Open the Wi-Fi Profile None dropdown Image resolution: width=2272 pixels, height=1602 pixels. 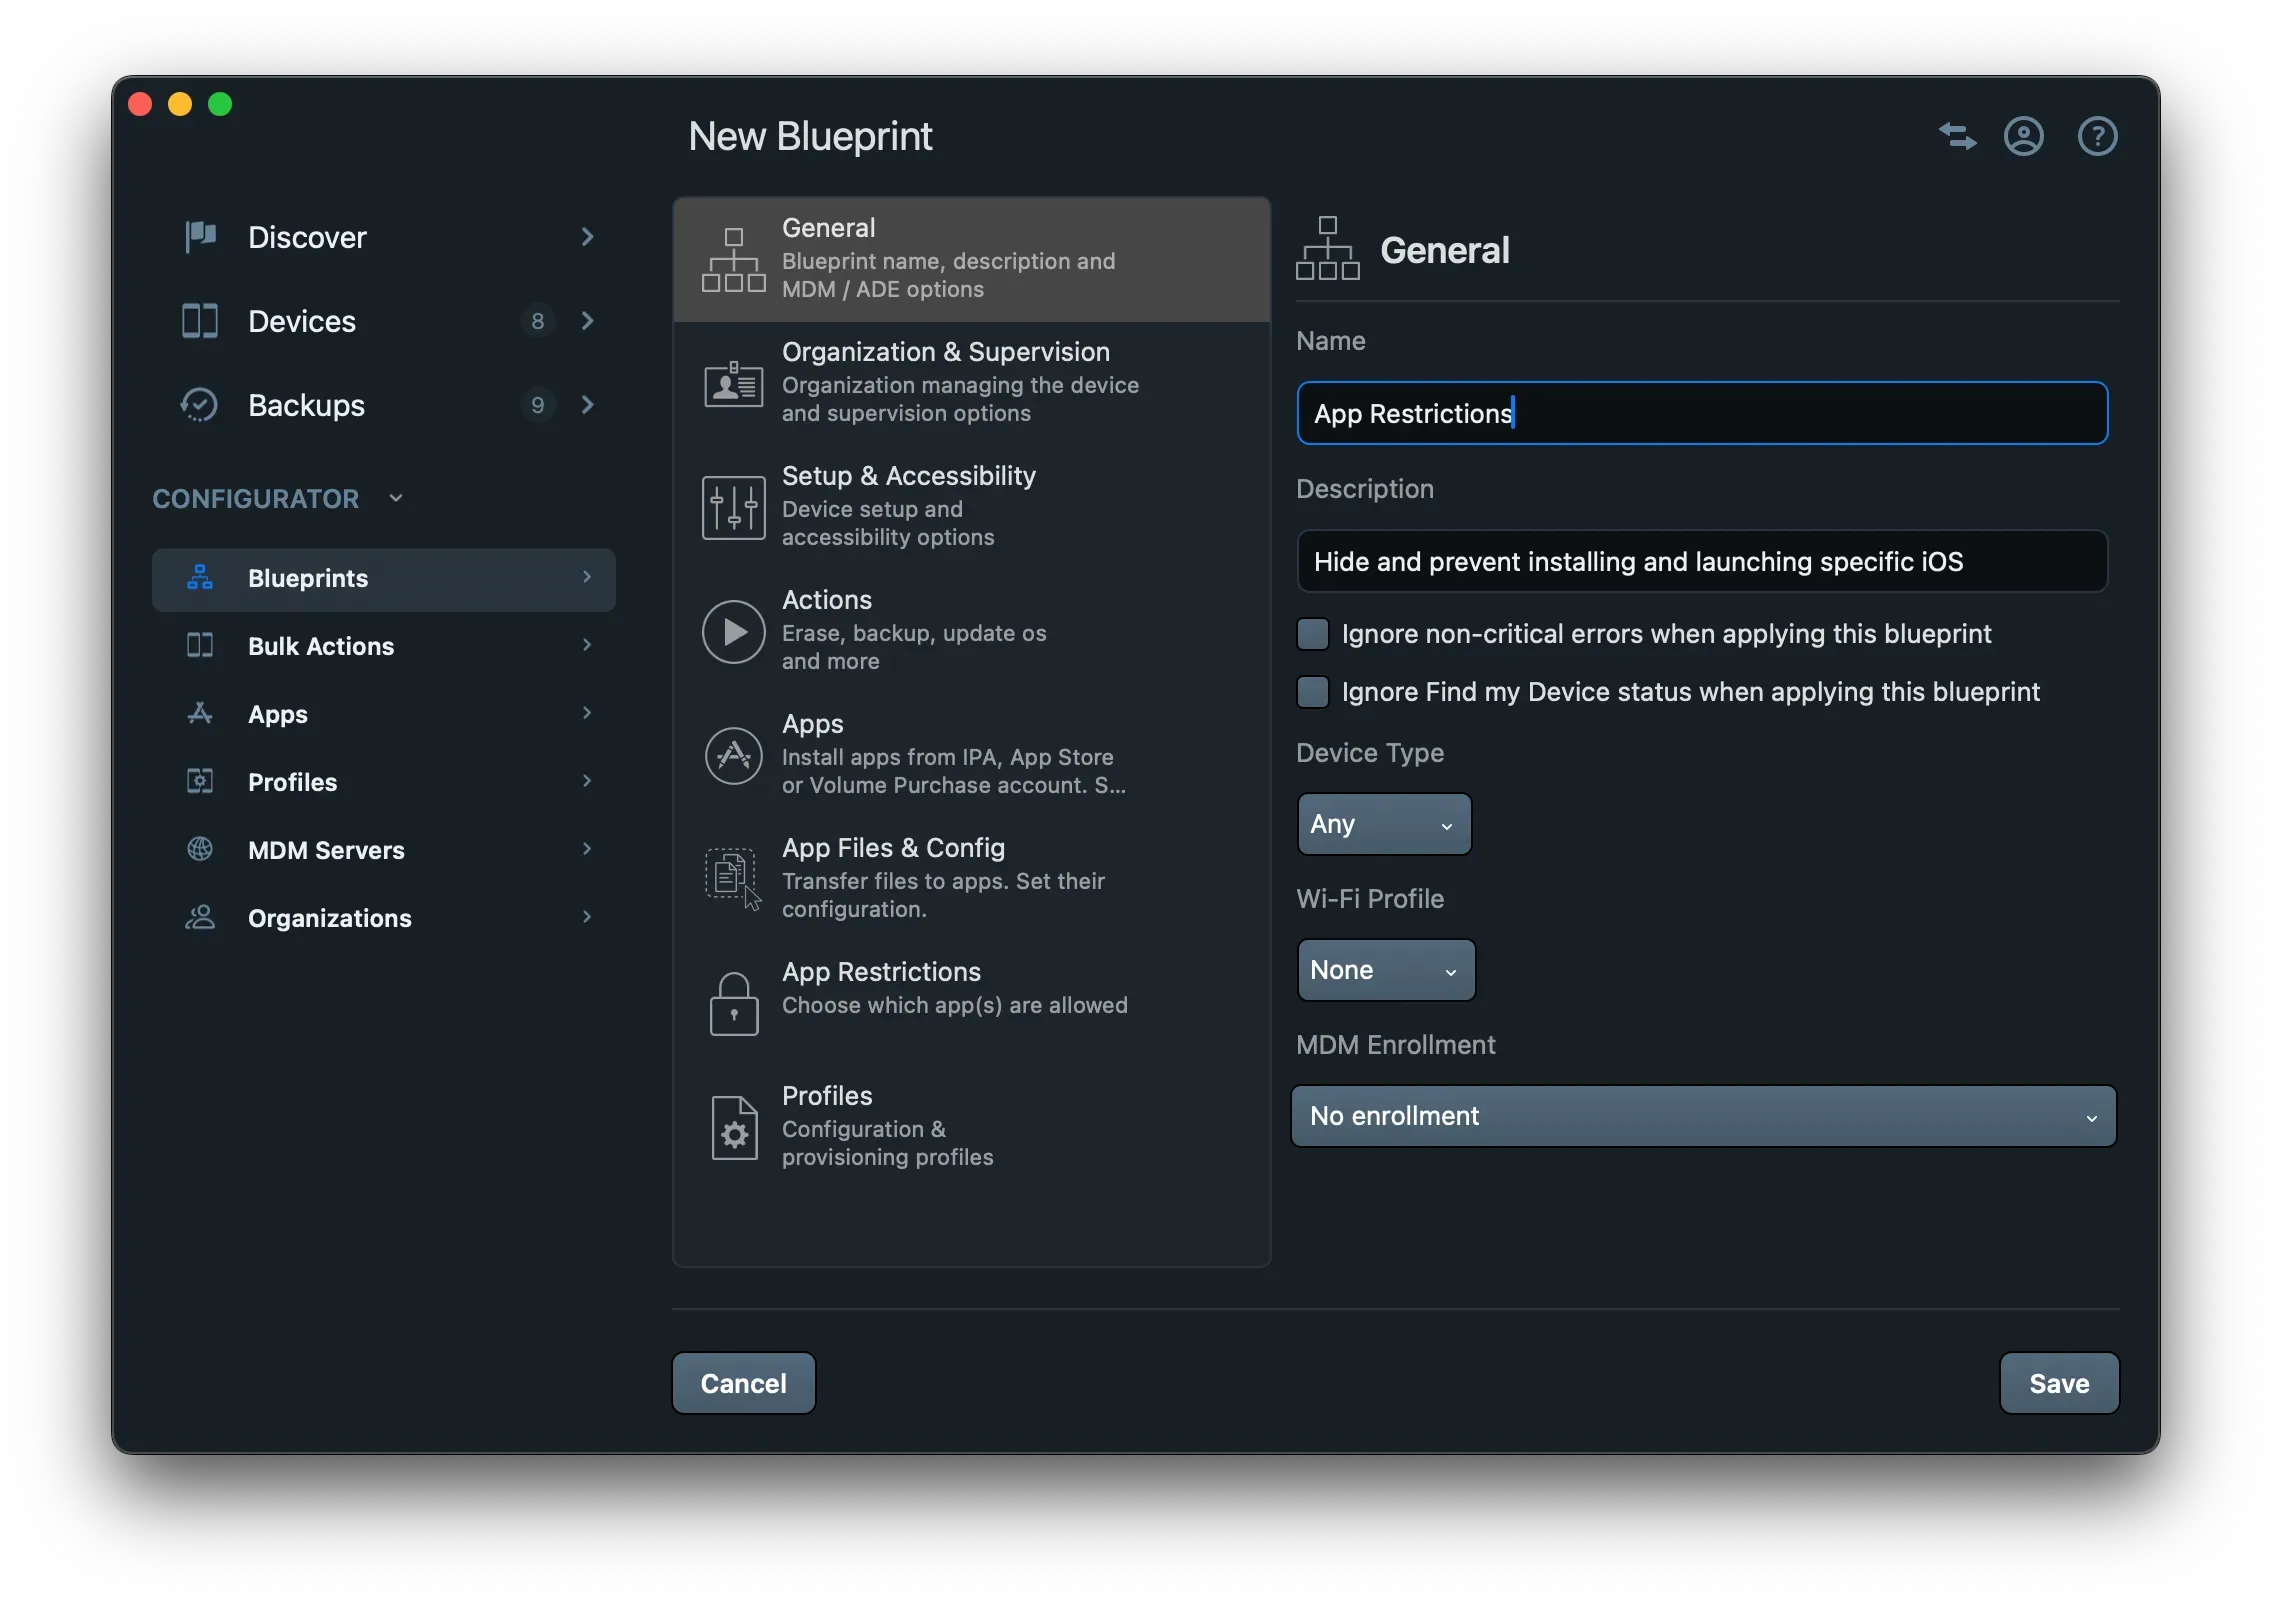(x=1385, y=971)
